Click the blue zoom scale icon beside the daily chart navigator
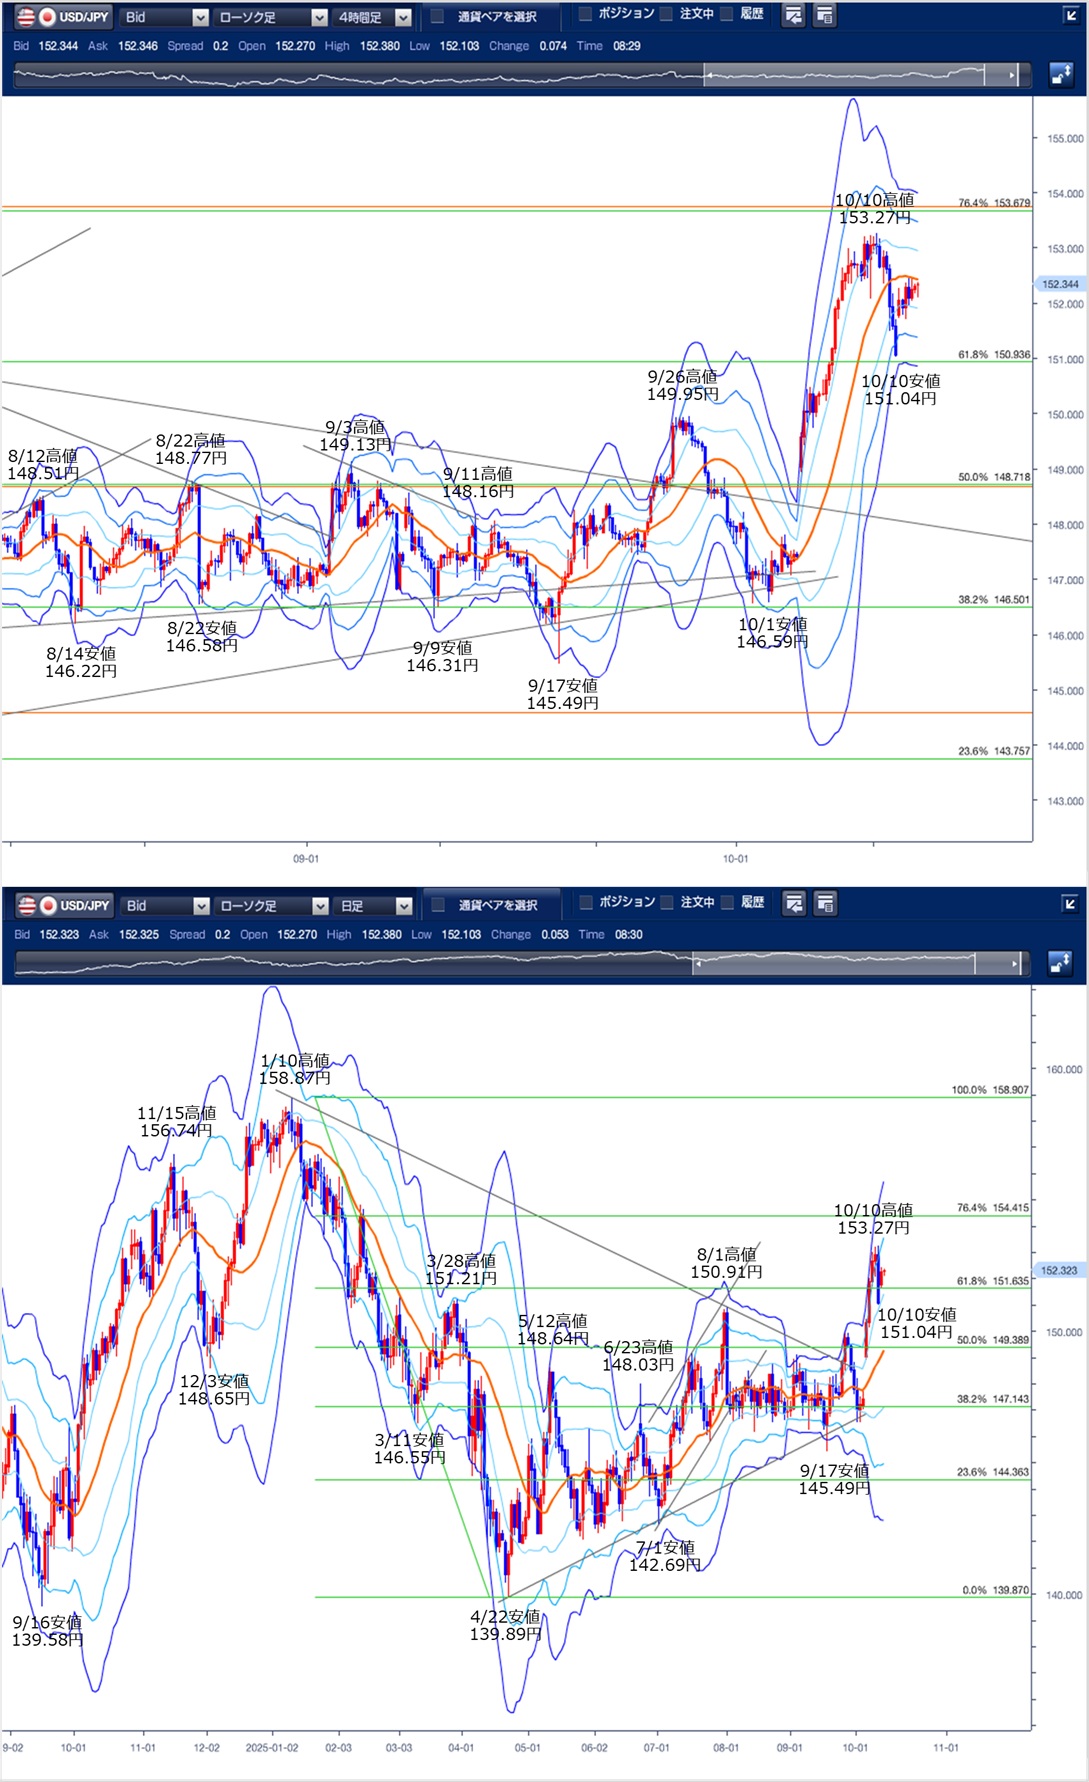 [1060, 962]
